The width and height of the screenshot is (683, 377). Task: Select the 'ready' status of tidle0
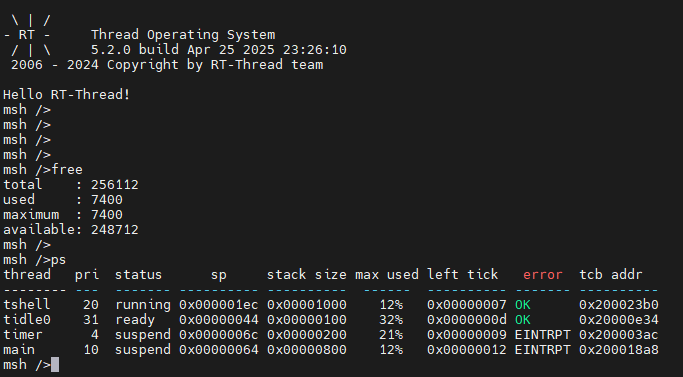coord(135,320)
